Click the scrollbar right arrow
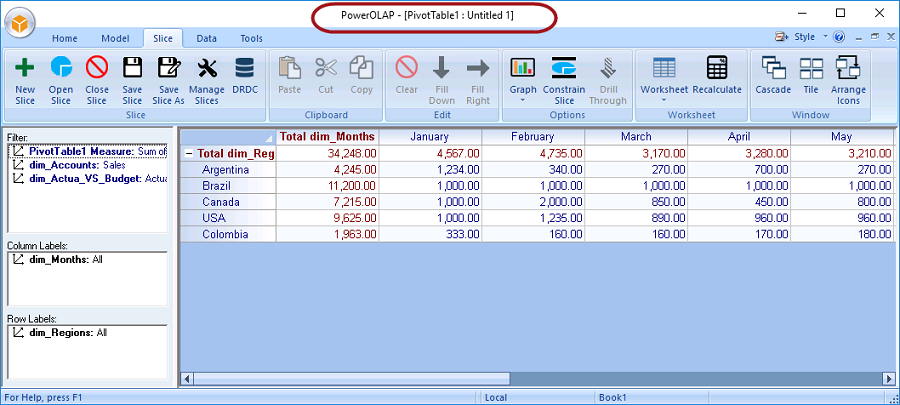 point(888,379)
